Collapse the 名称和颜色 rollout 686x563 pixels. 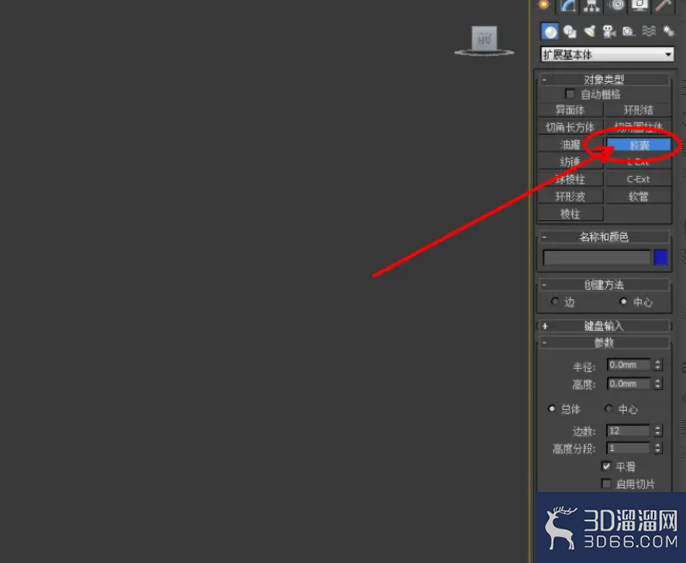coord(604,237)
